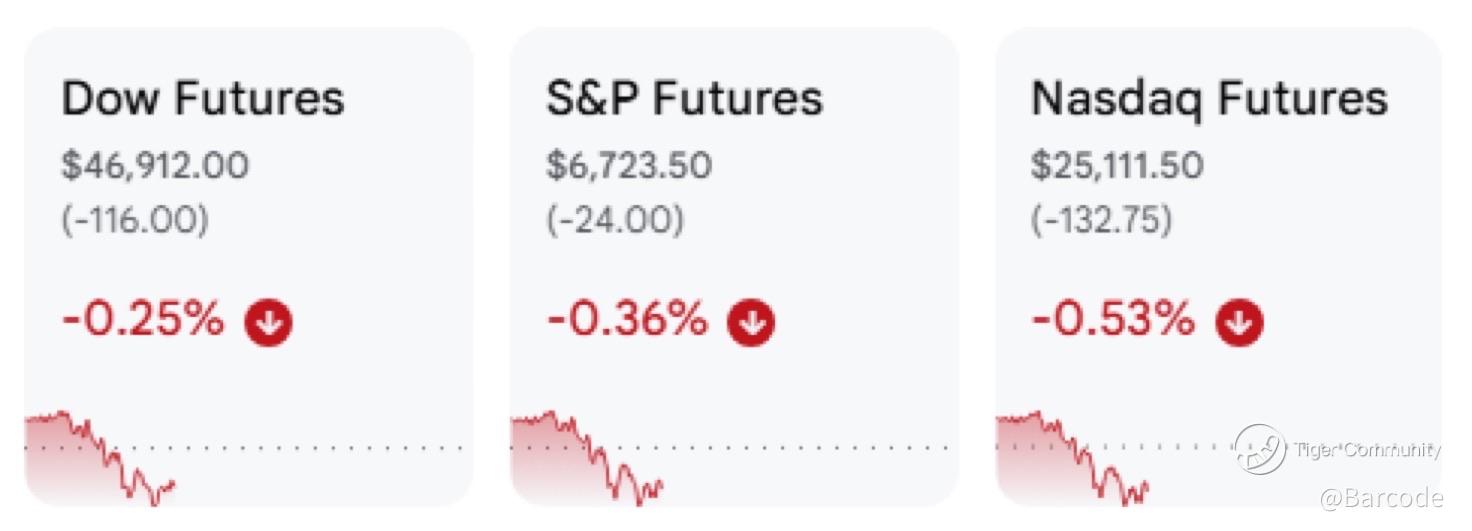Open the Dow Futures card title

click(203, 98)
